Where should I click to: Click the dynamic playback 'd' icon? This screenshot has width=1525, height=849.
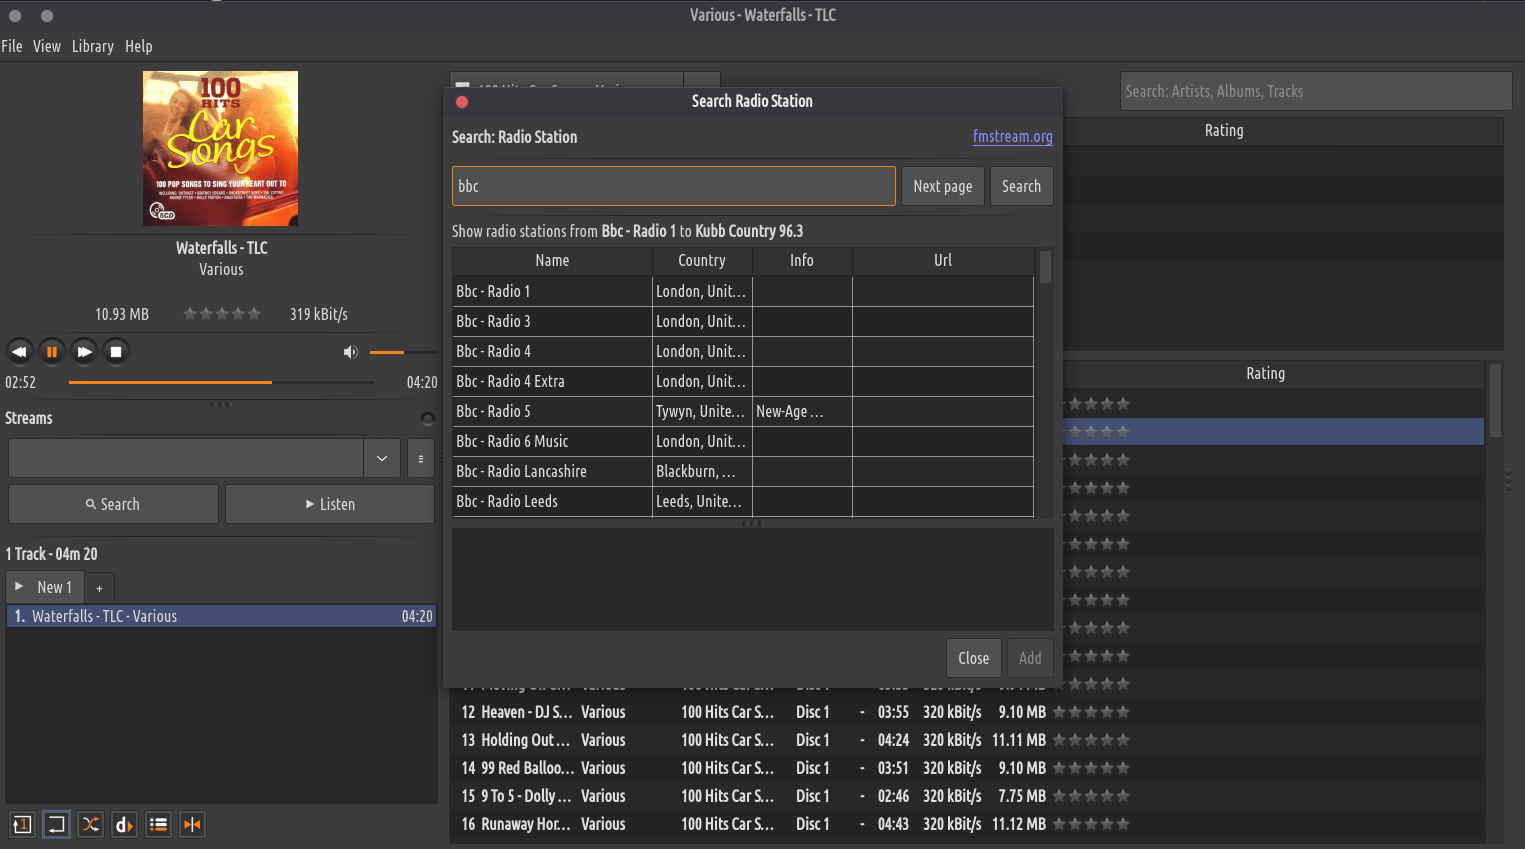click(124, 824)
